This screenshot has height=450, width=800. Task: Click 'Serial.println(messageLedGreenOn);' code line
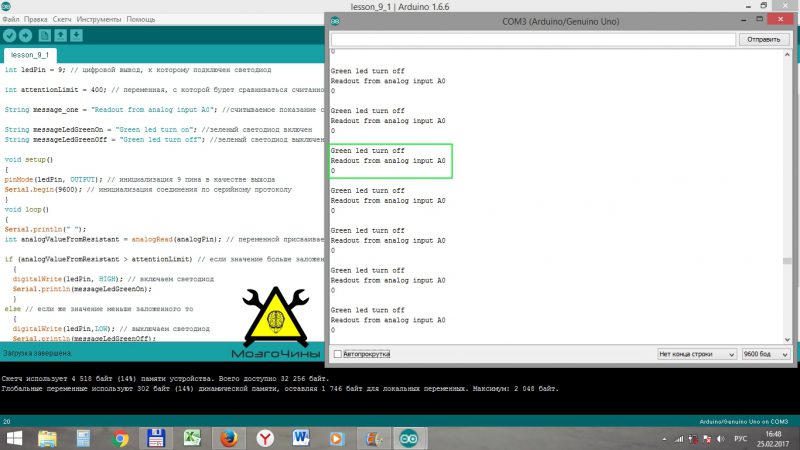pyautogui.click(x=82, y=289)
